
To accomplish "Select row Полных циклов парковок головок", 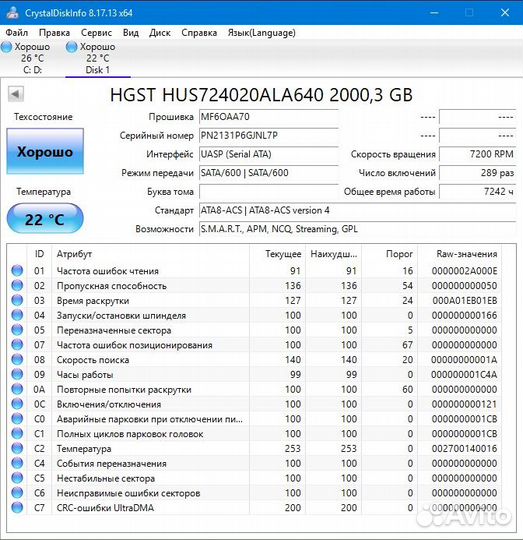I will (x=254, y=434).
